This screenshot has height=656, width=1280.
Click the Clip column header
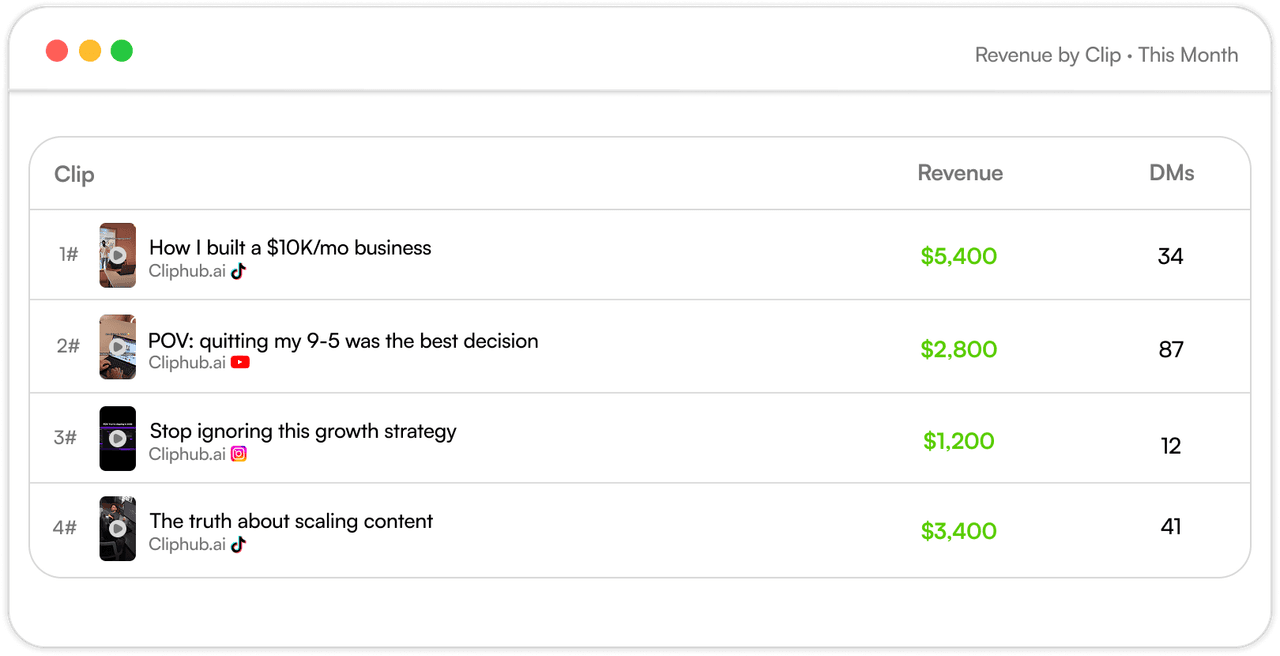click(74, 174)
